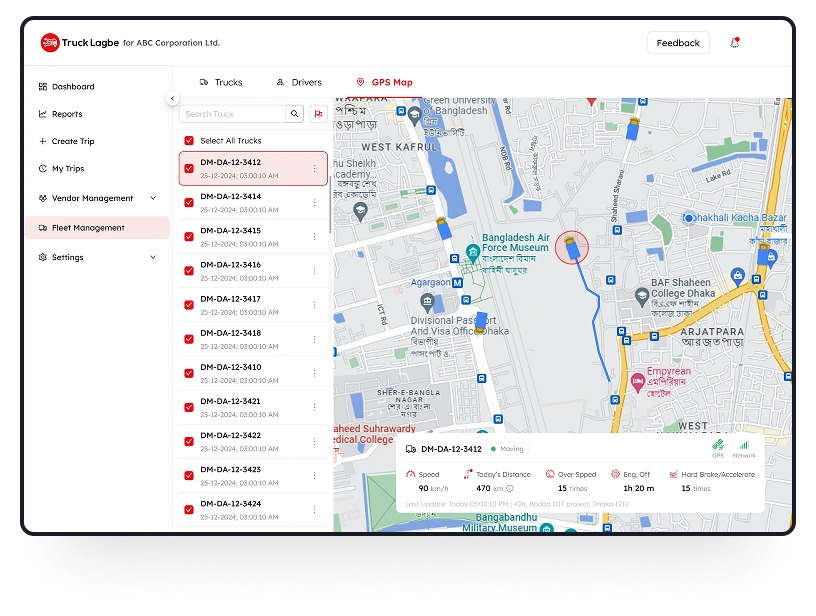Click info icon next to Today's Distance
The width and height of the screenshot is (816, 616).
510,488
